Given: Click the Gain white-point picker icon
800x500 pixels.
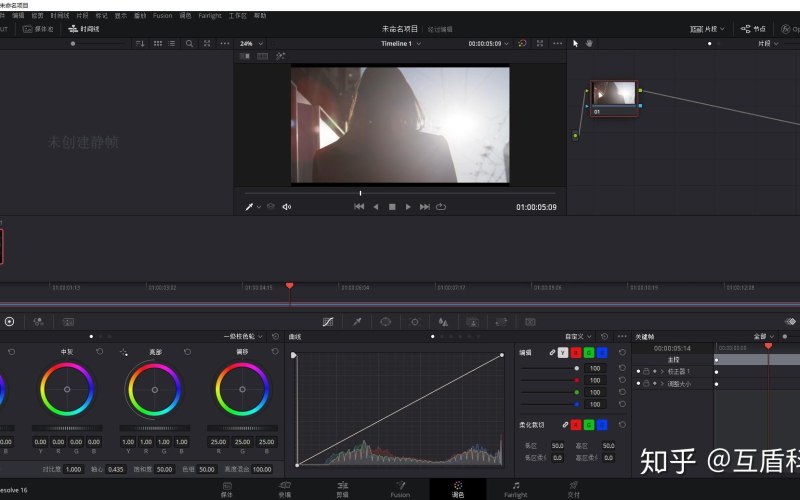Looking at the screenshot, I should 123,352.
